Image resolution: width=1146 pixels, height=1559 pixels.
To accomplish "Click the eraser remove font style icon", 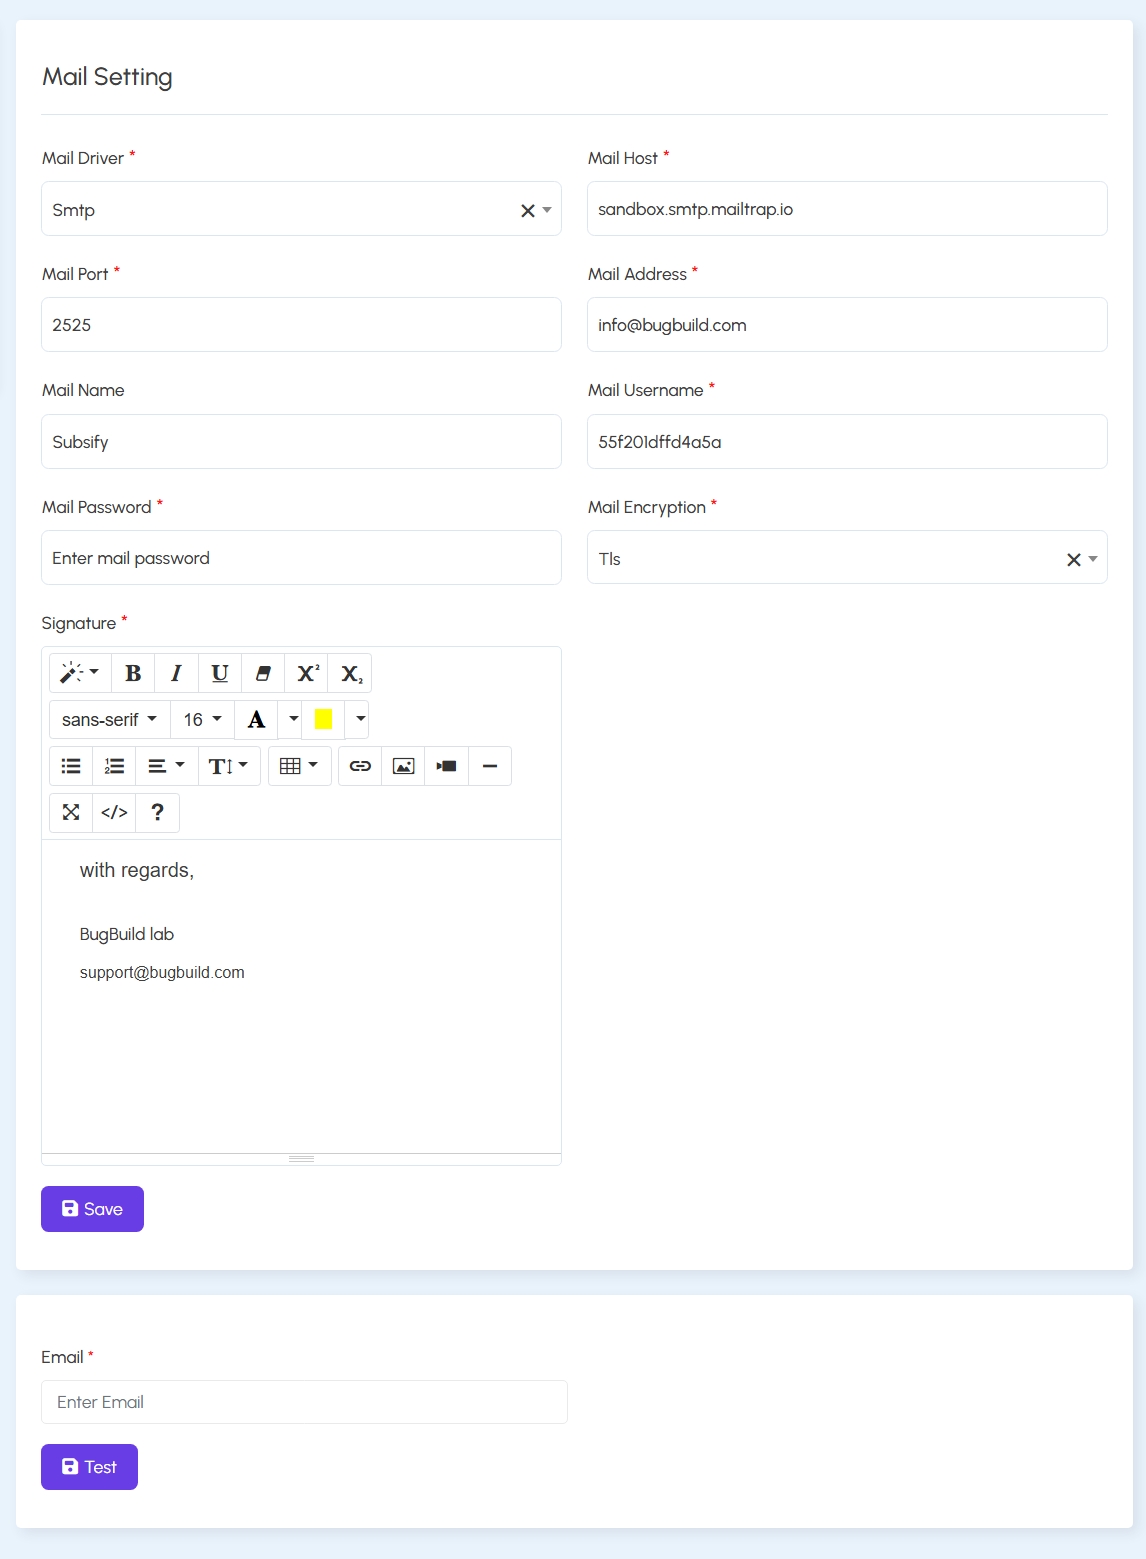I will pyautogui.click(x=263, y=673).
